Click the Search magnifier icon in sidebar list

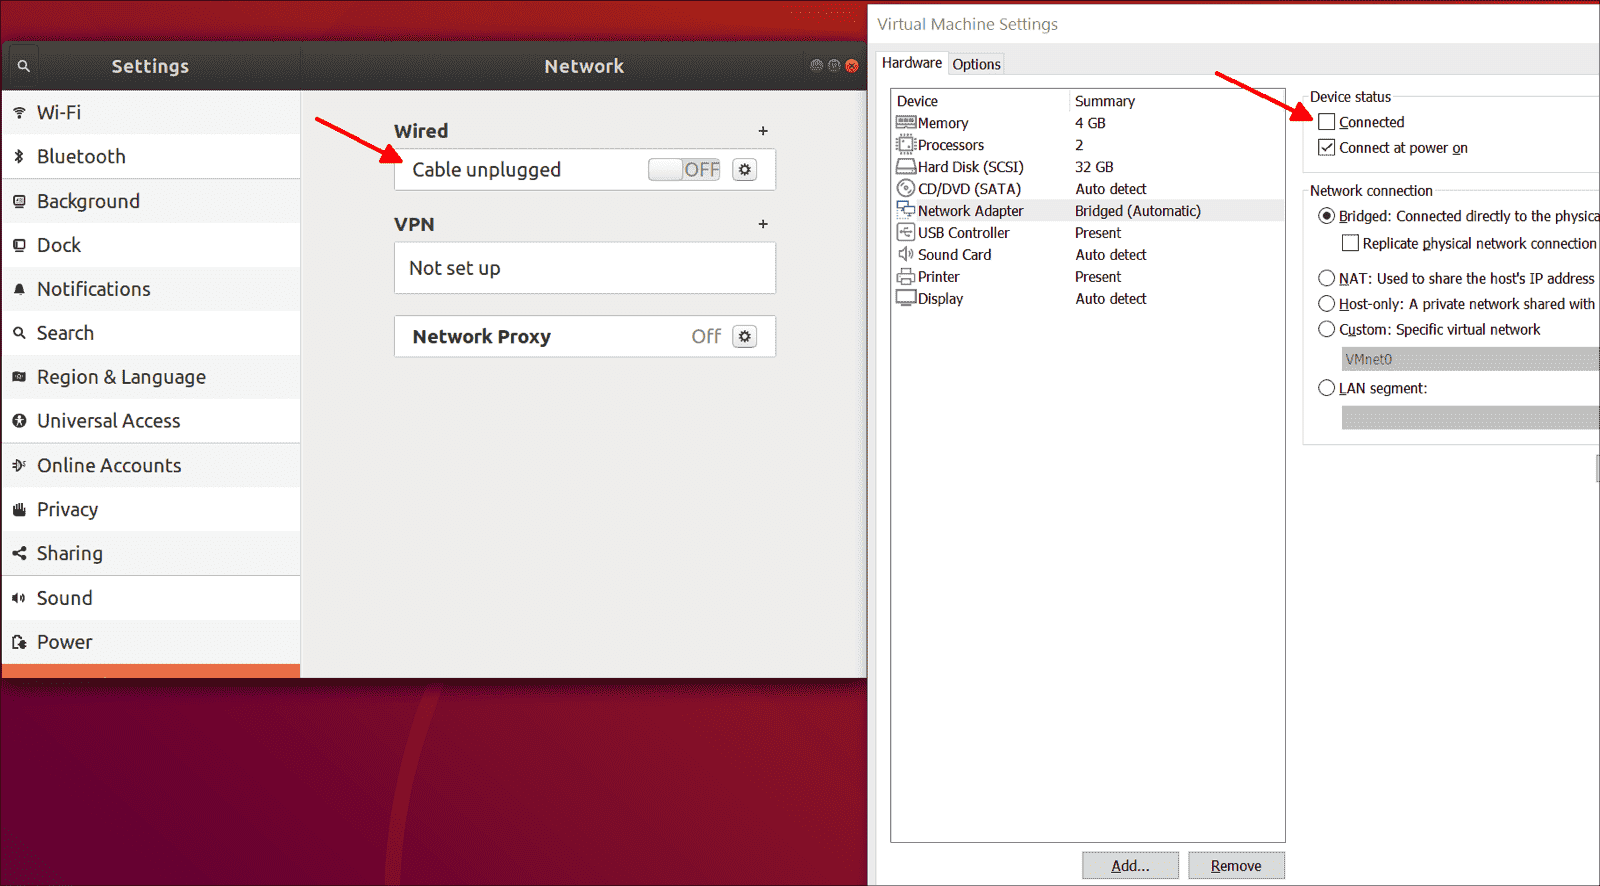pyautogui.click(x=19, y=333)
